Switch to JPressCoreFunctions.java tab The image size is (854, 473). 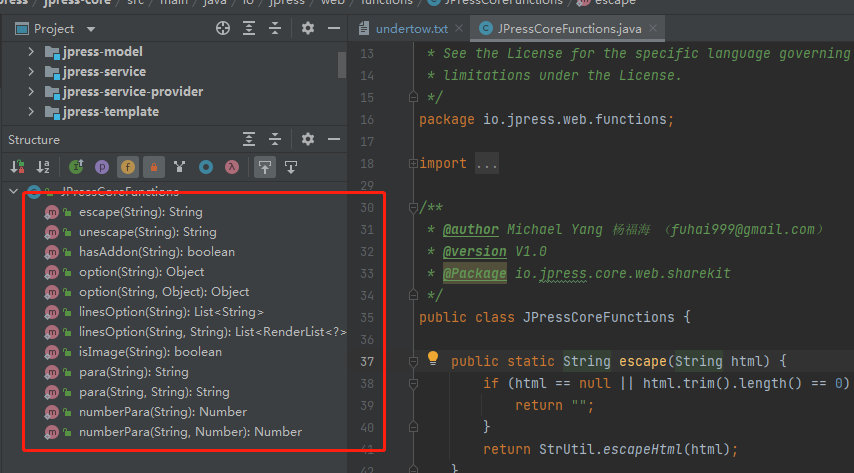(569, 29)
